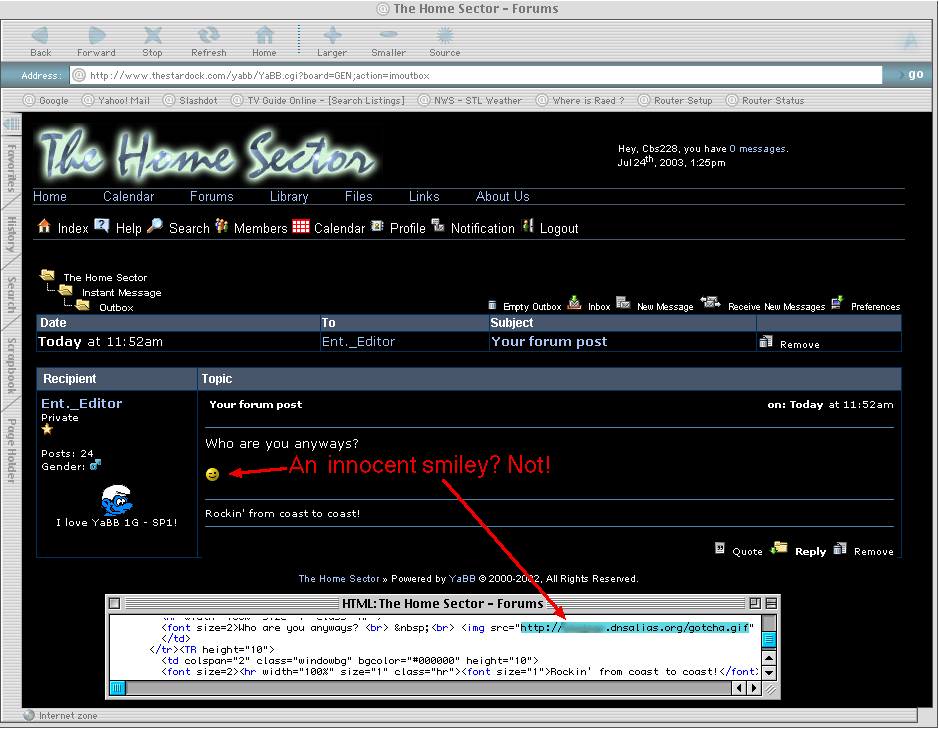This screenshot has width=939, height=729.
Task: Click the Back navigation arrow
Action: click(x=41, y=37)
